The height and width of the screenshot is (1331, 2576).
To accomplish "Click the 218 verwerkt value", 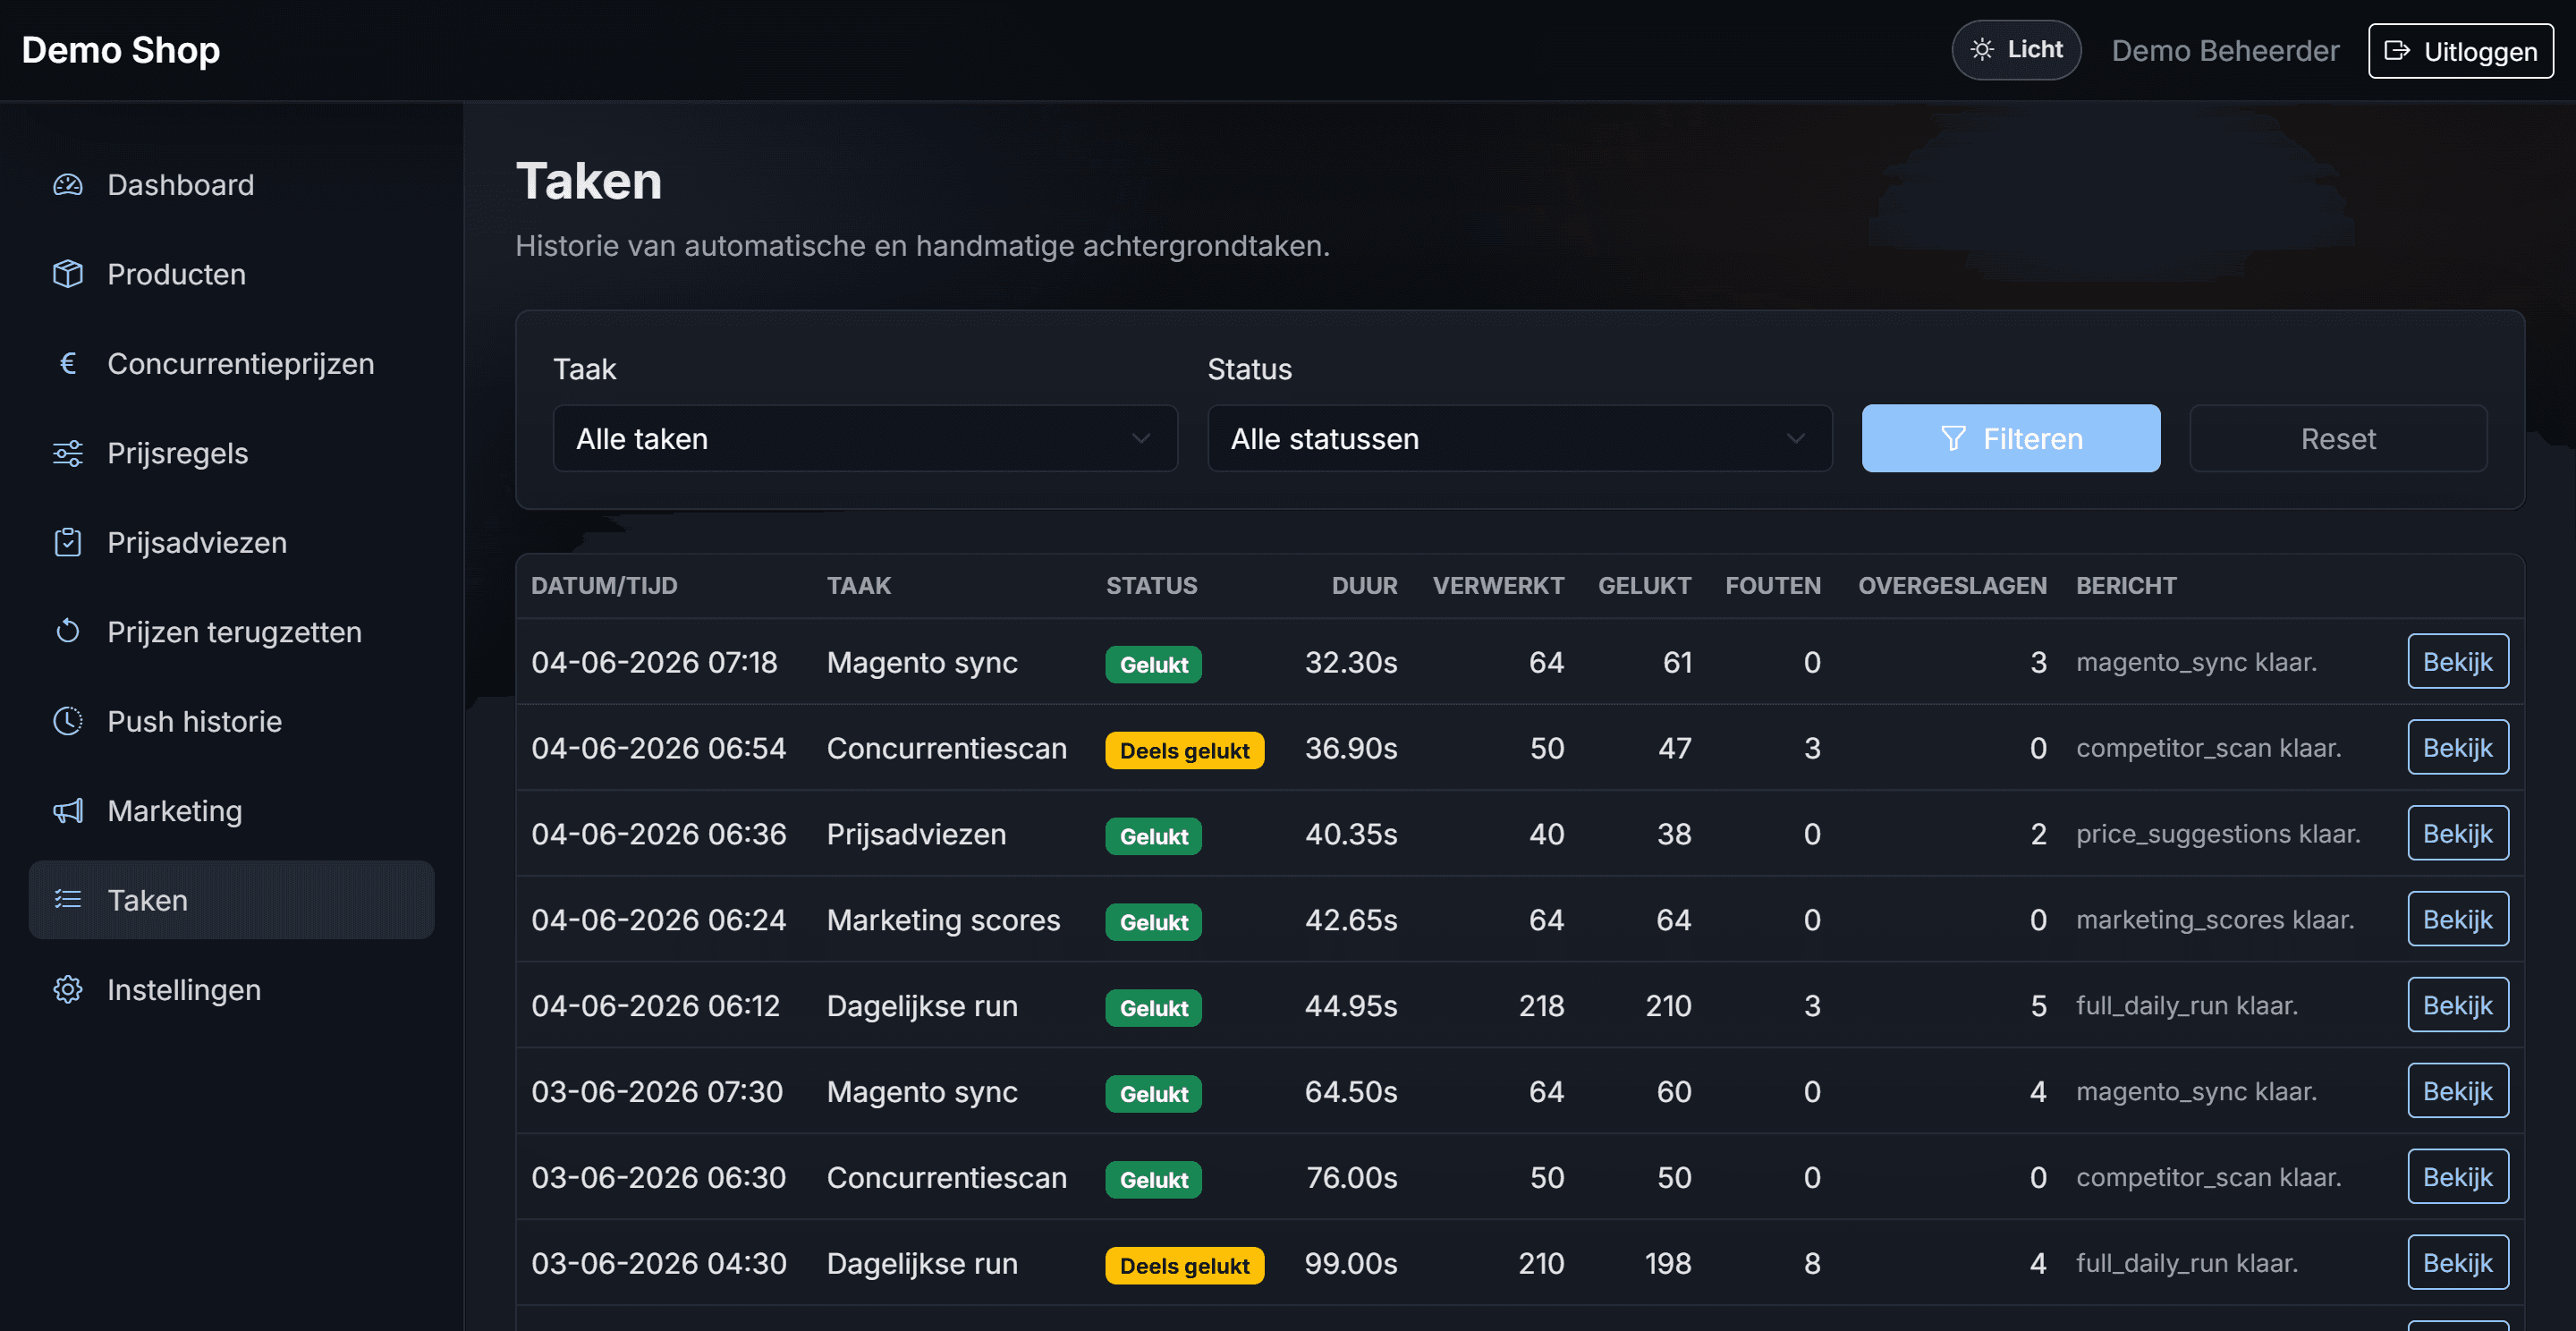I will (1541, 1006).
